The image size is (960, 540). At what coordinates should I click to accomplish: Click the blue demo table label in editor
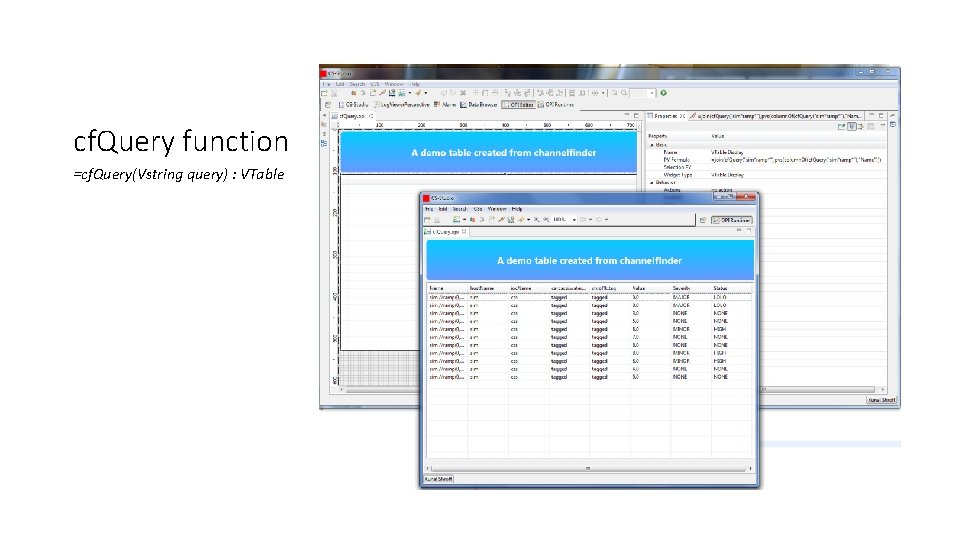point(489,152)
